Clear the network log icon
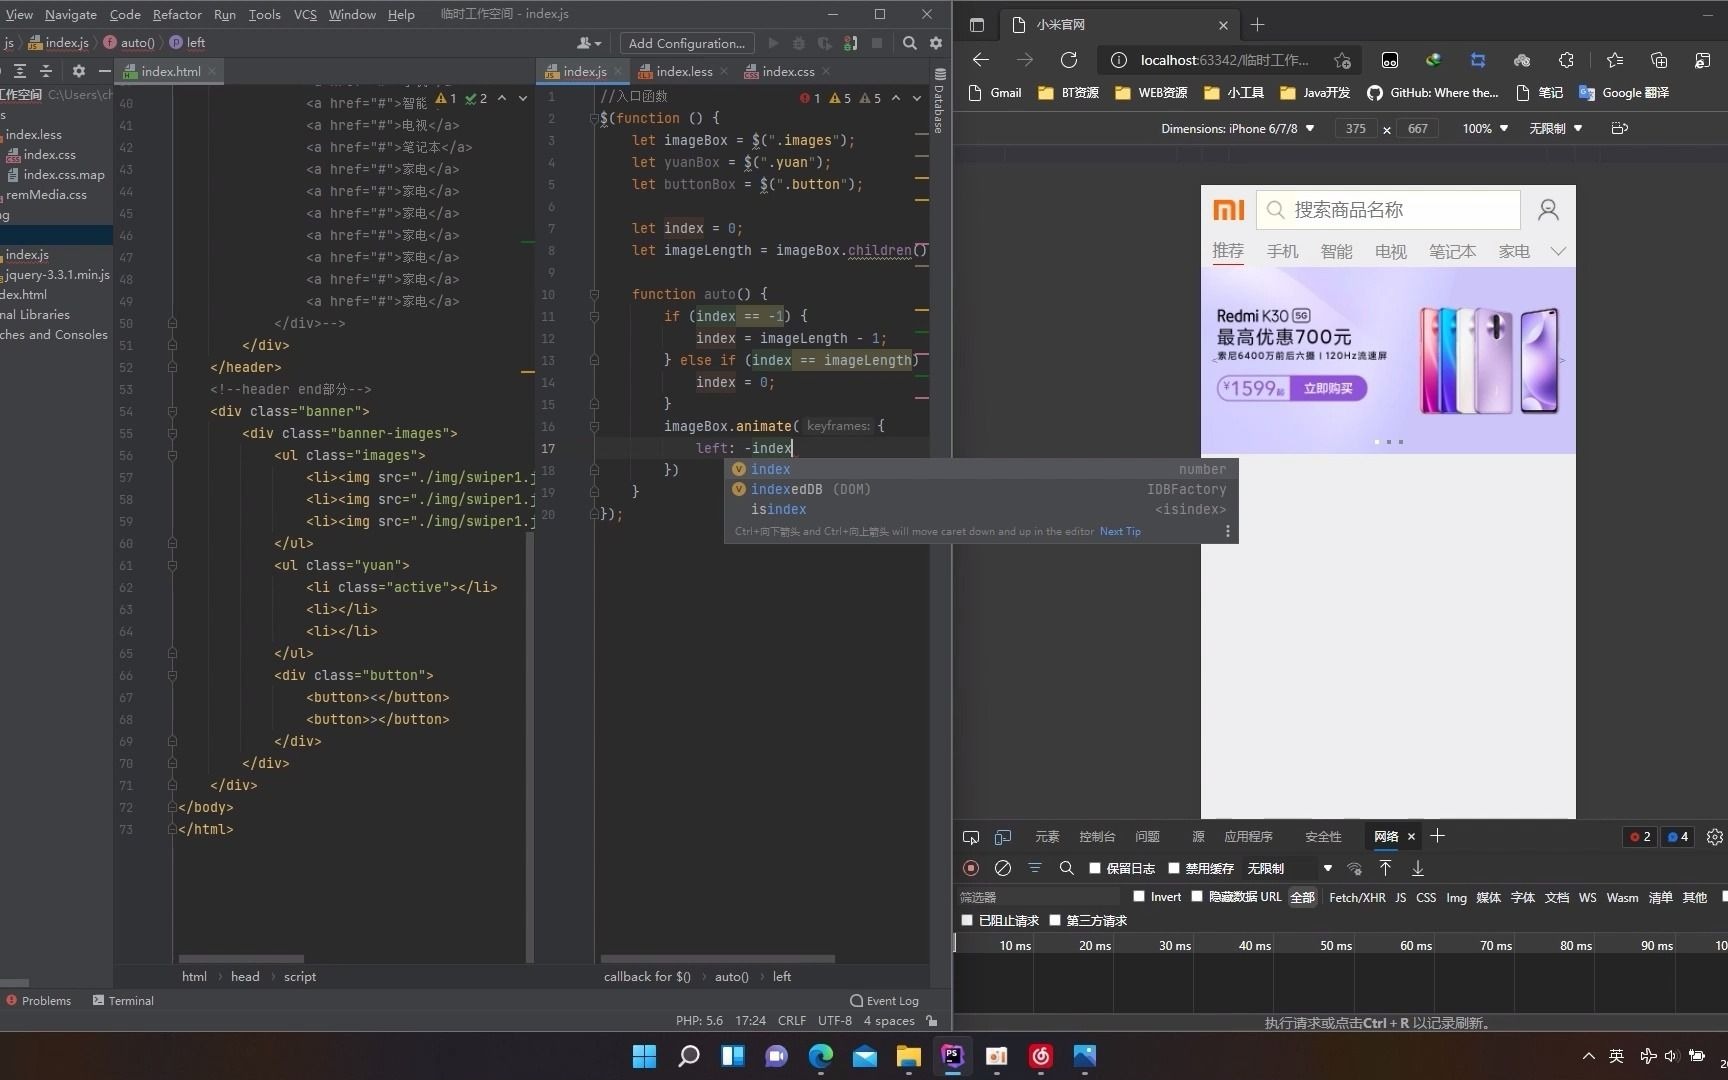 pos(1003,868)
